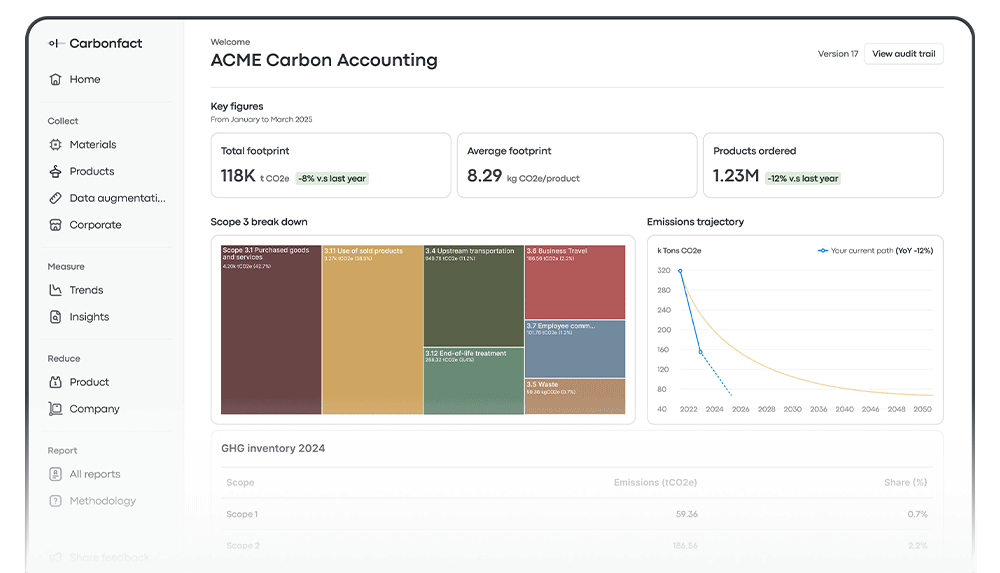The height and width of the screenshot is (573, 1000).
Task: Click the Products icon in sidebar
Action: 55,172
